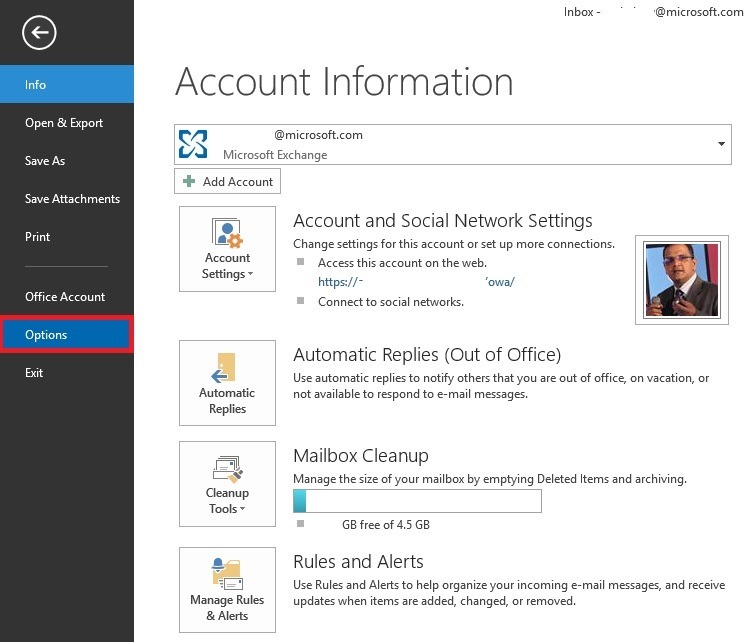Click 'Account and Social Network Settings' heading
The height and width of the screenshot is (642, 744).
[x=443, y=221]
